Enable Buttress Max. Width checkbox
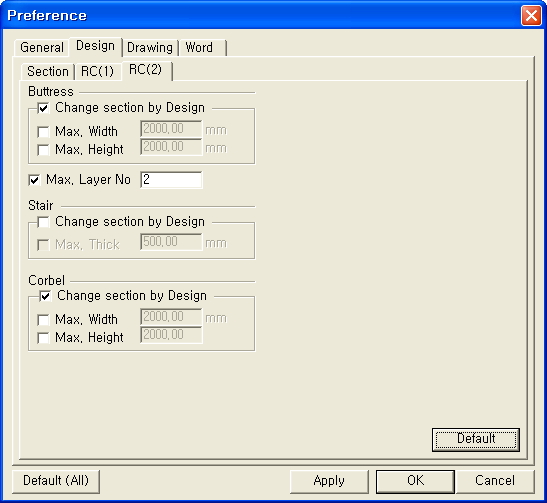547x503 pixels. pos(43,132)
